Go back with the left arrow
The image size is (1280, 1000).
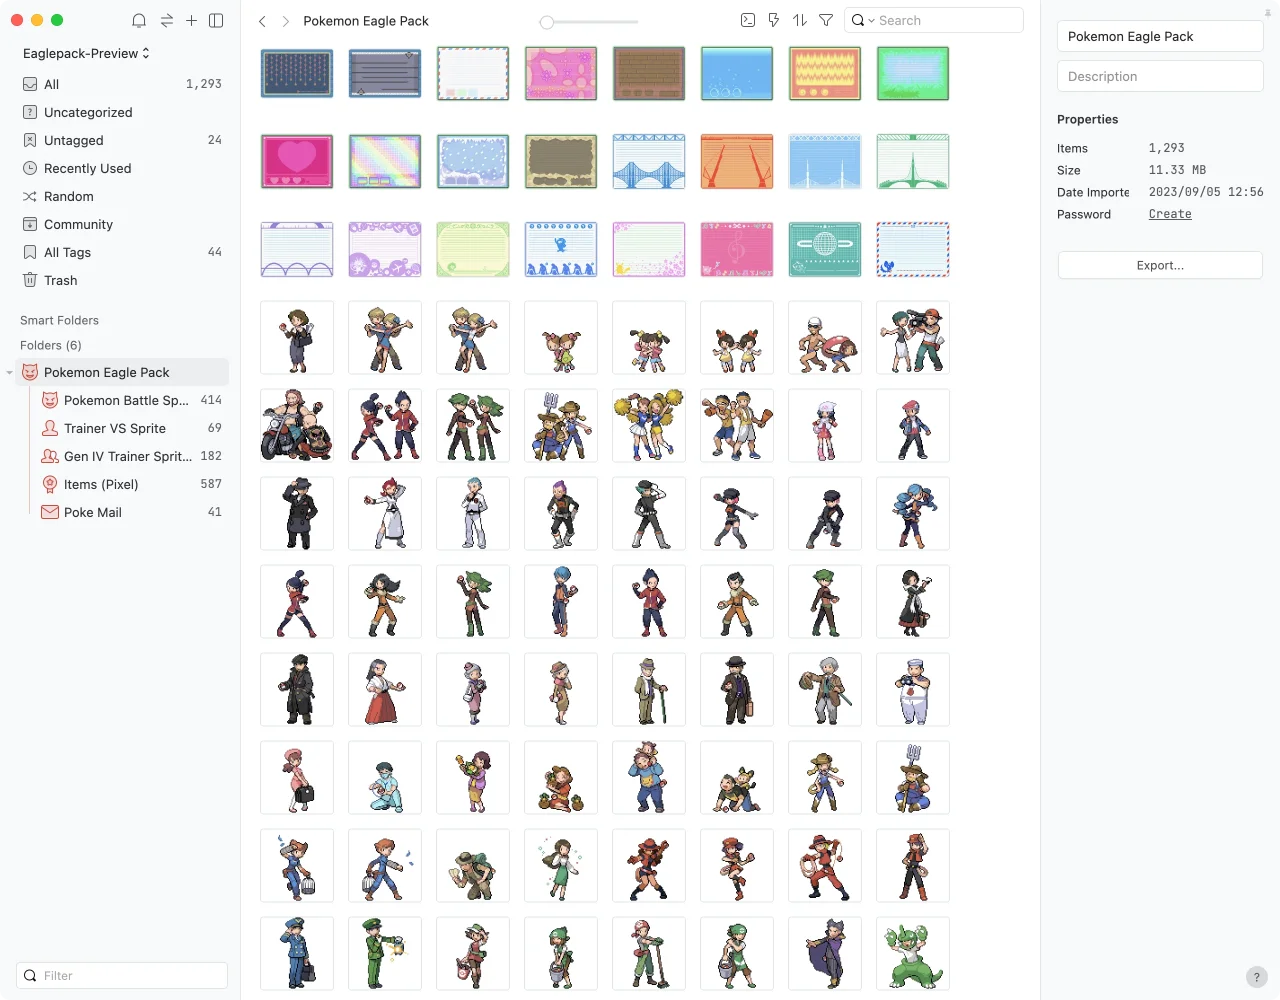click(262, 21)
